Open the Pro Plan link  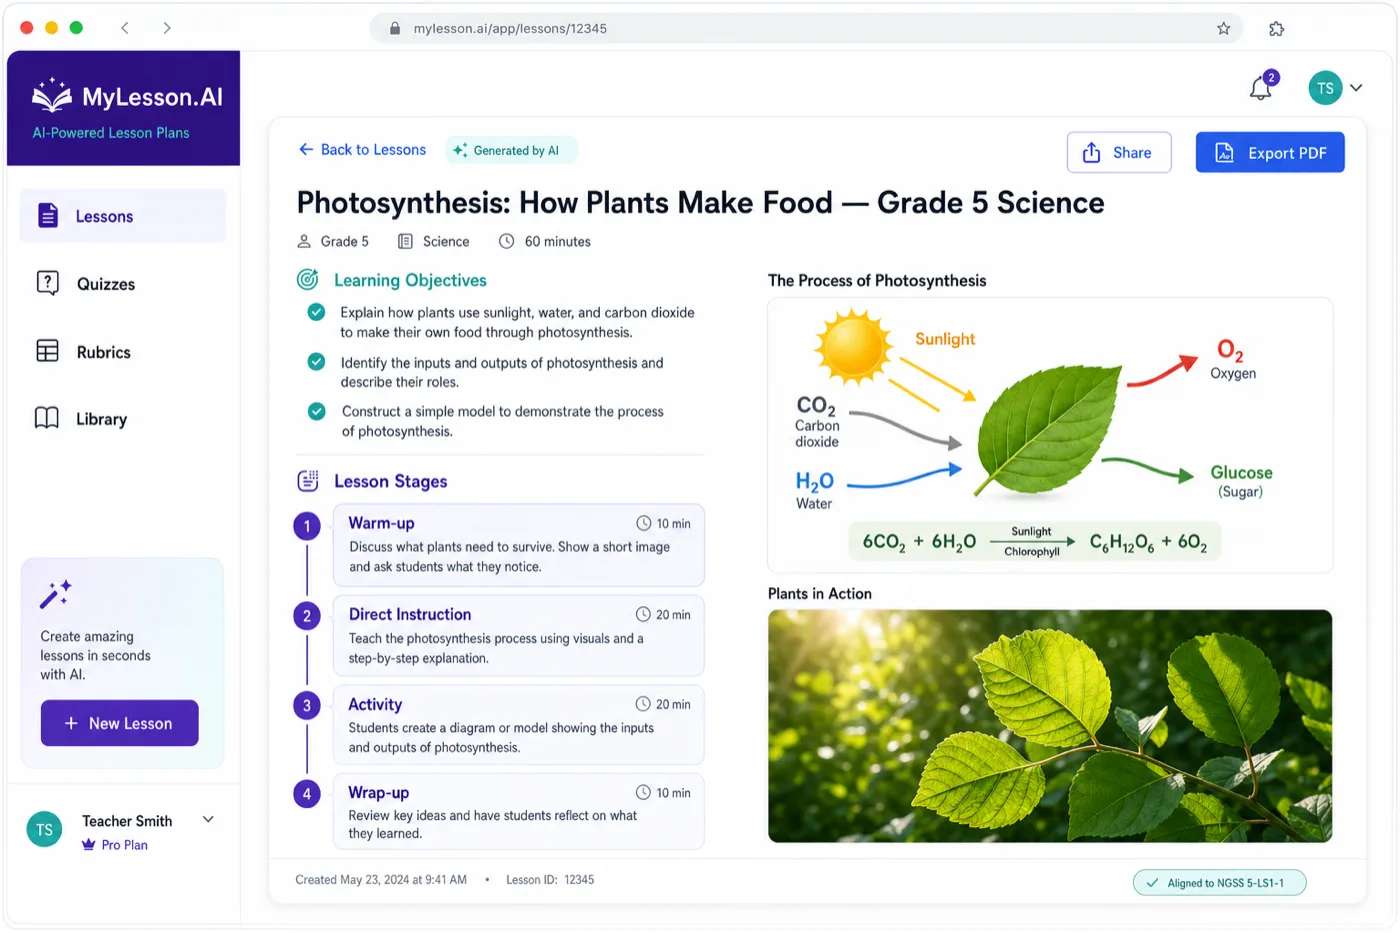tap(124, 845)
